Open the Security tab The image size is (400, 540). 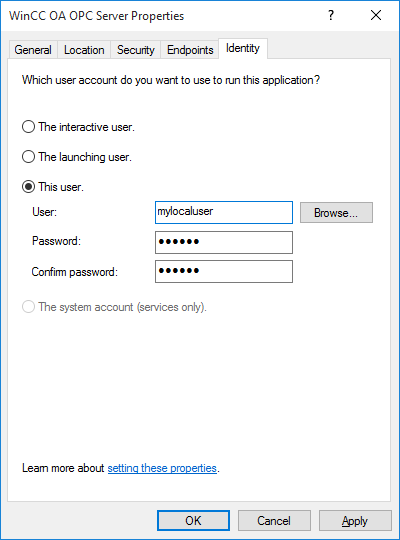tap(136, 50)
